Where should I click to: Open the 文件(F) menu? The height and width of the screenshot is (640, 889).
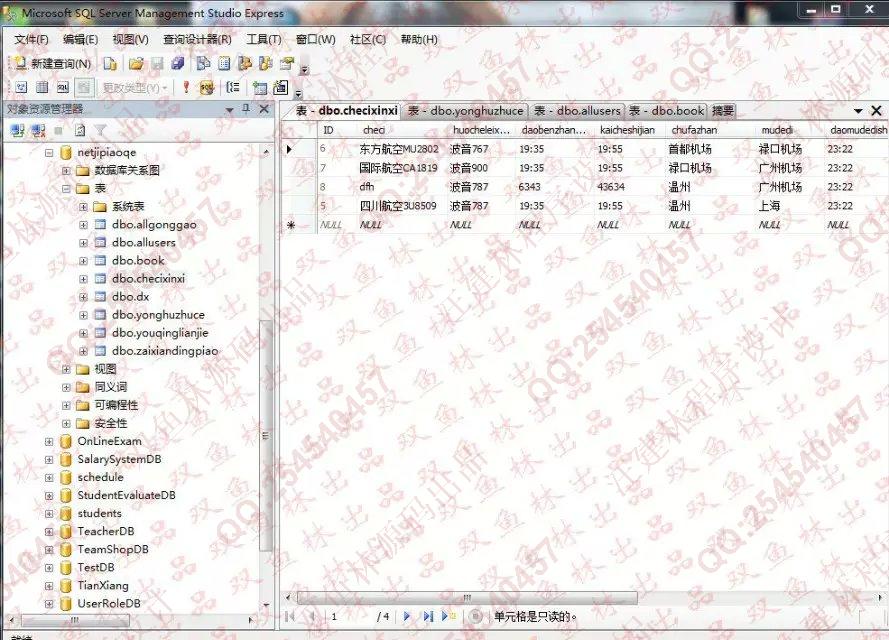pyautogui.click(x=32, y=39)
